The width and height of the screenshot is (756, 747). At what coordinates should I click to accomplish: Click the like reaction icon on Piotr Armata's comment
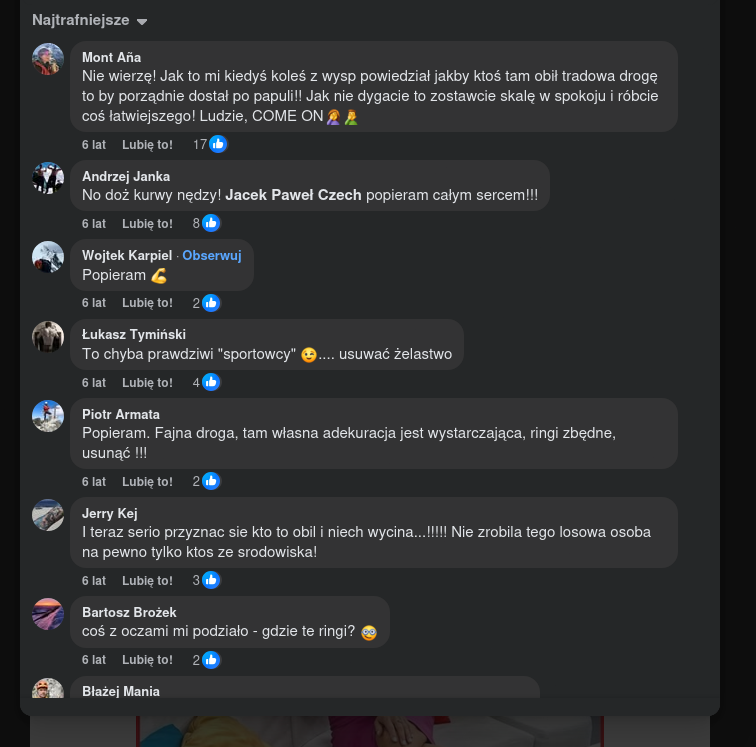pos(211,481)
